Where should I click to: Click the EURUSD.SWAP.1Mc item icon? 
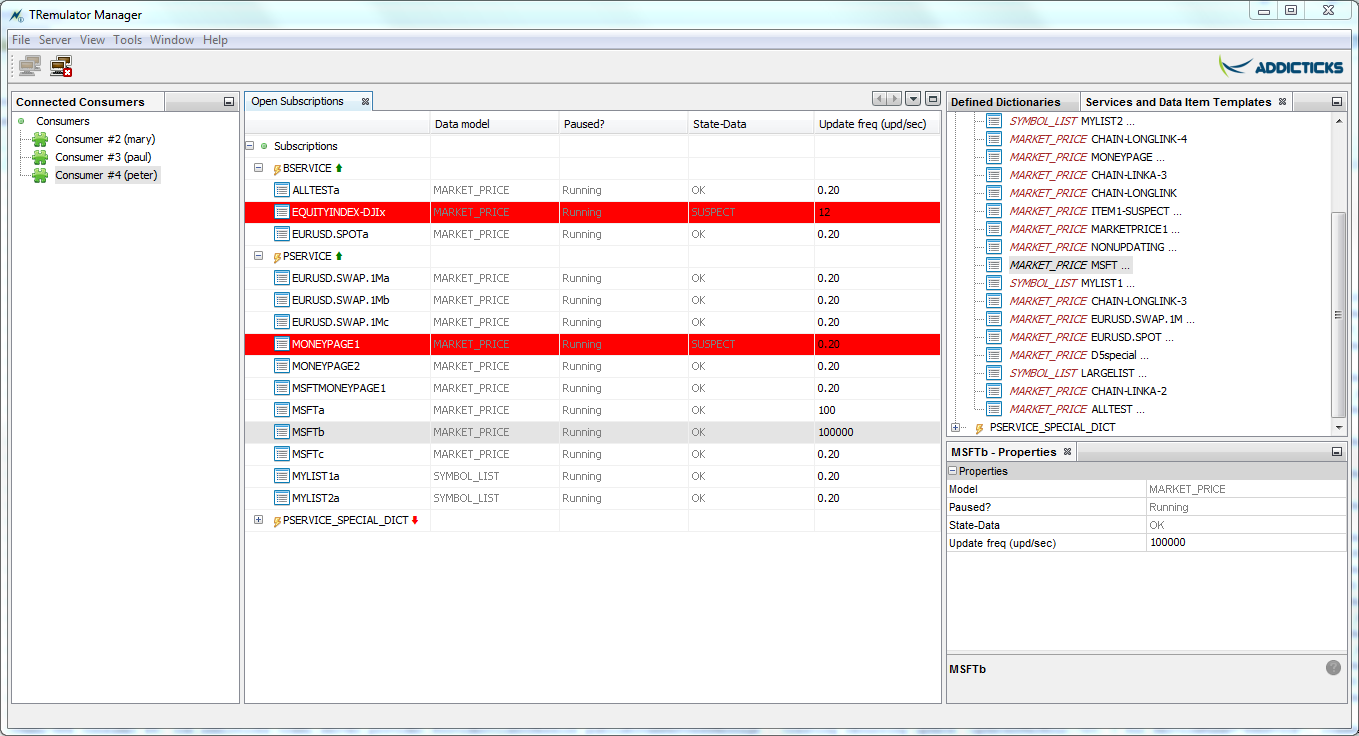(x=282, y=322)
